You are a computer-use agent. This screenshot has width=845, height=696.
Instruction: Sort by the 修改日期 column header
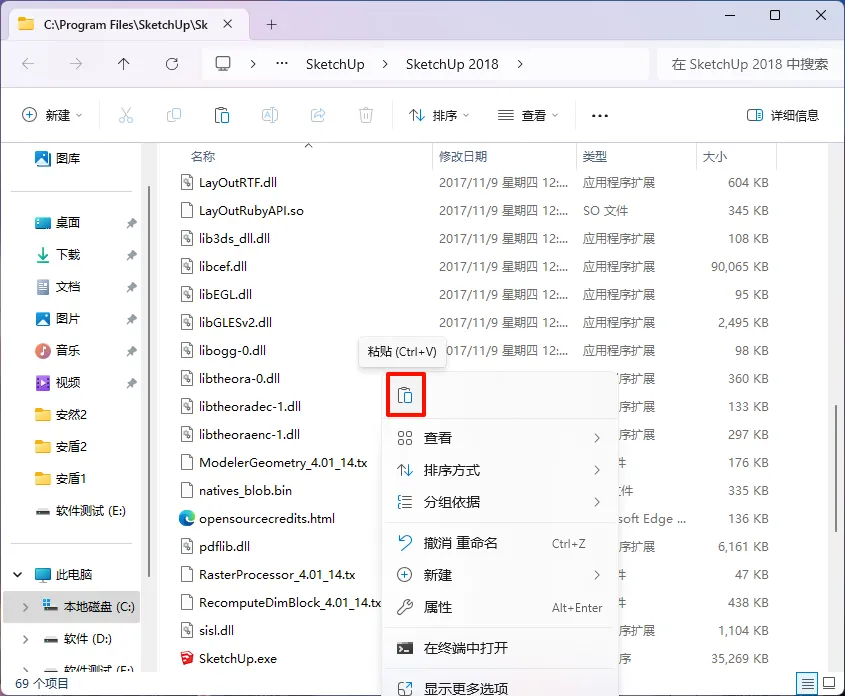463,157
